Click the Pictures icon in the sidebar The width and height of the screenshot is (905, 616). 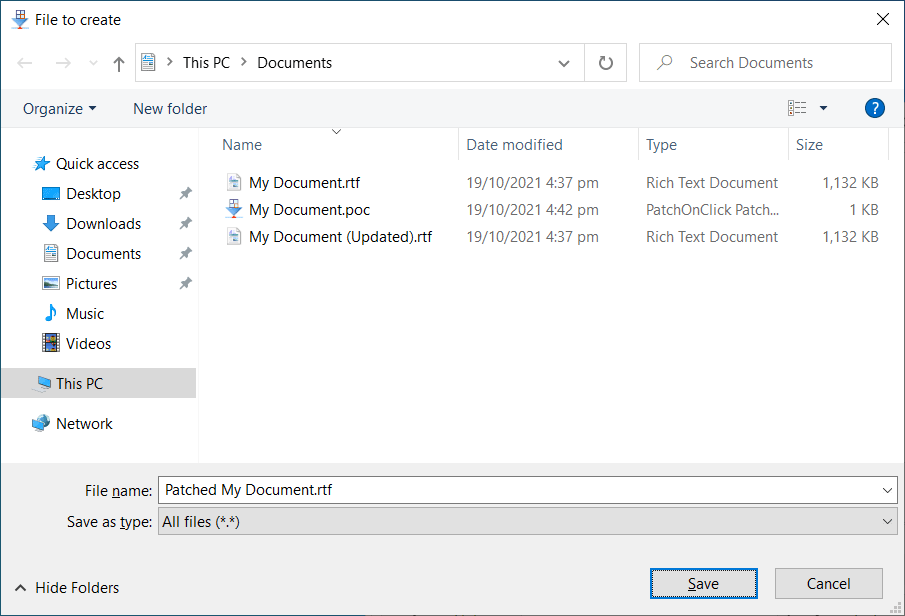(x=51, y=283)
